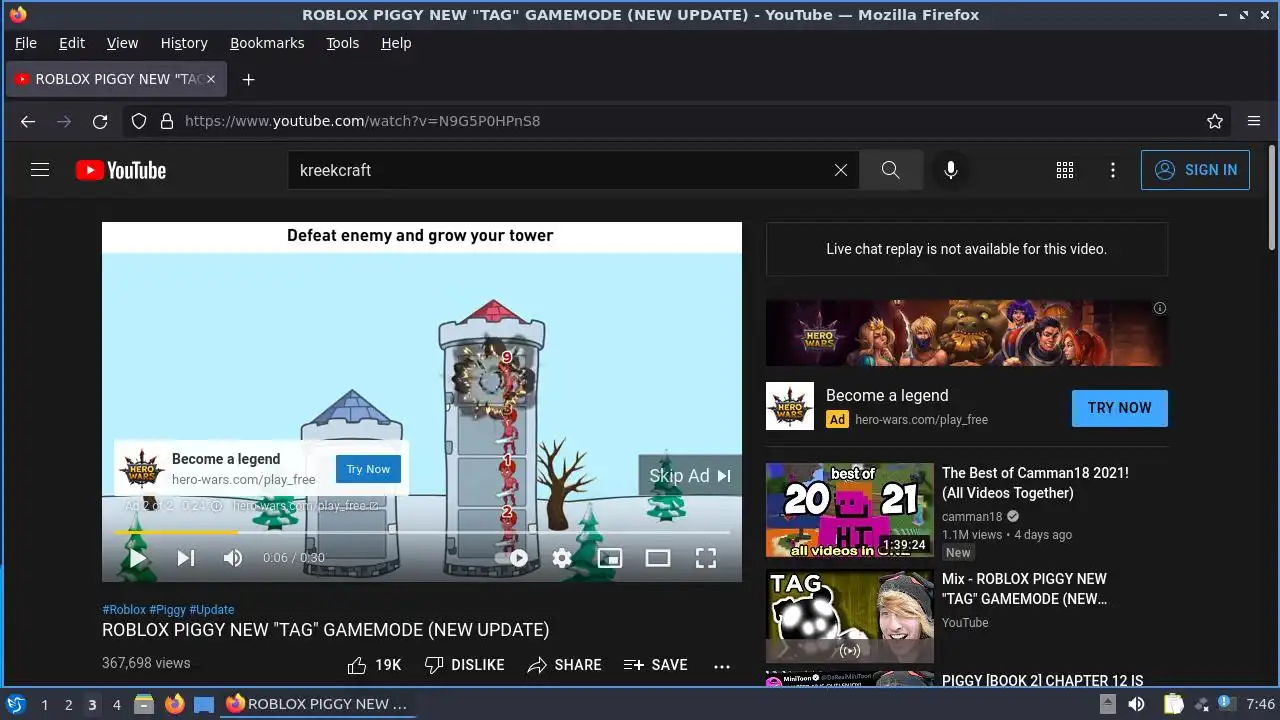Open the Best of Camman18 2021 thumbnail
This screenshot has width=1280, height=720.
coord(850,510)
